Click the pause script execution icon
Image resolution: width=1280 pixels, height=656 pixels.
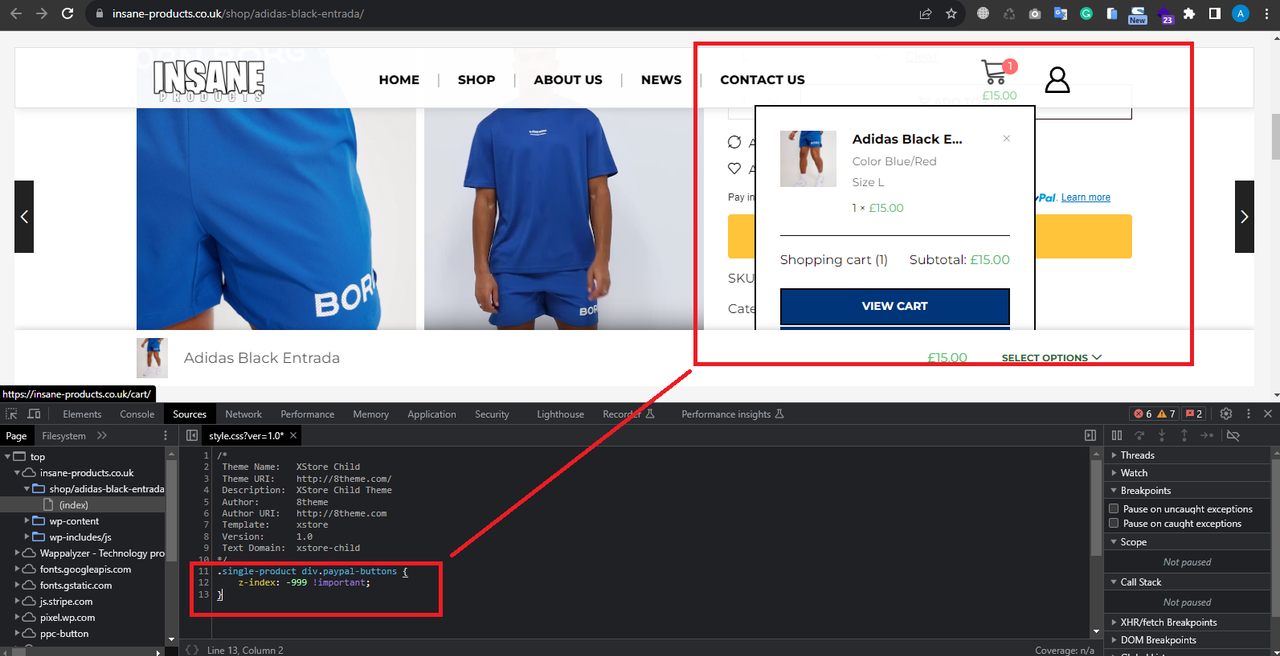point(1117,435)
